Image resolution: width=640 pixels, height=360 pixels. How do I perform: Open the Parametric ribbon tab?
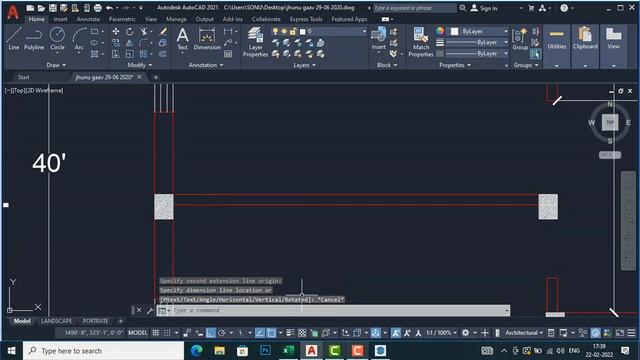(122, 19)
